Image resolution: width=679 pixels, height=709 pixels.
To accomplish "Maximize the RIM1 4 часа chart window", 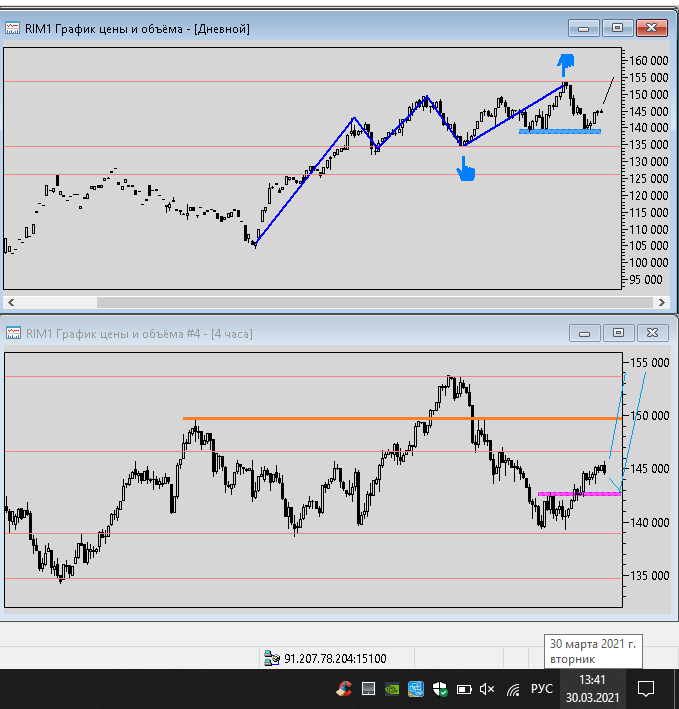I will 618,333.
